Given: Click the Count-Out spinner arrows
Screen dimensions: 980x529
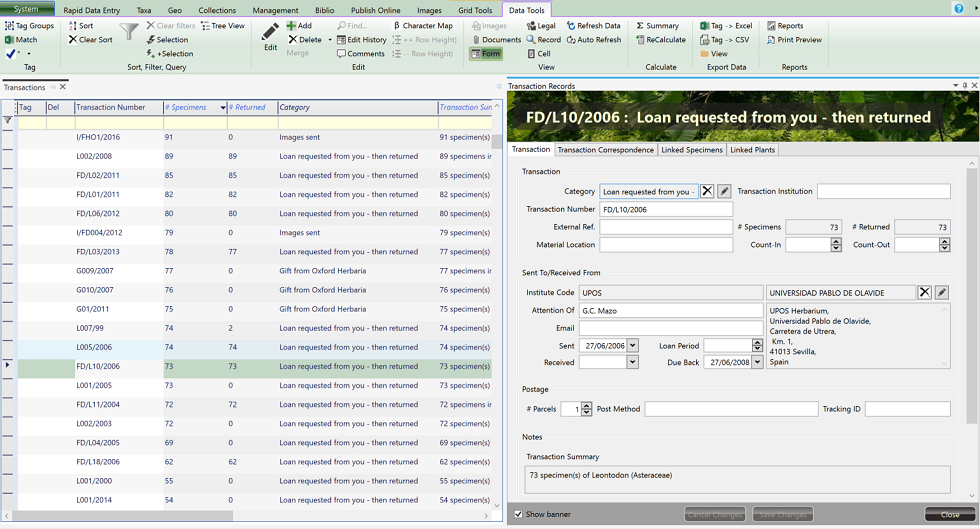Looking at the screenshot, I should pos(944,245).
